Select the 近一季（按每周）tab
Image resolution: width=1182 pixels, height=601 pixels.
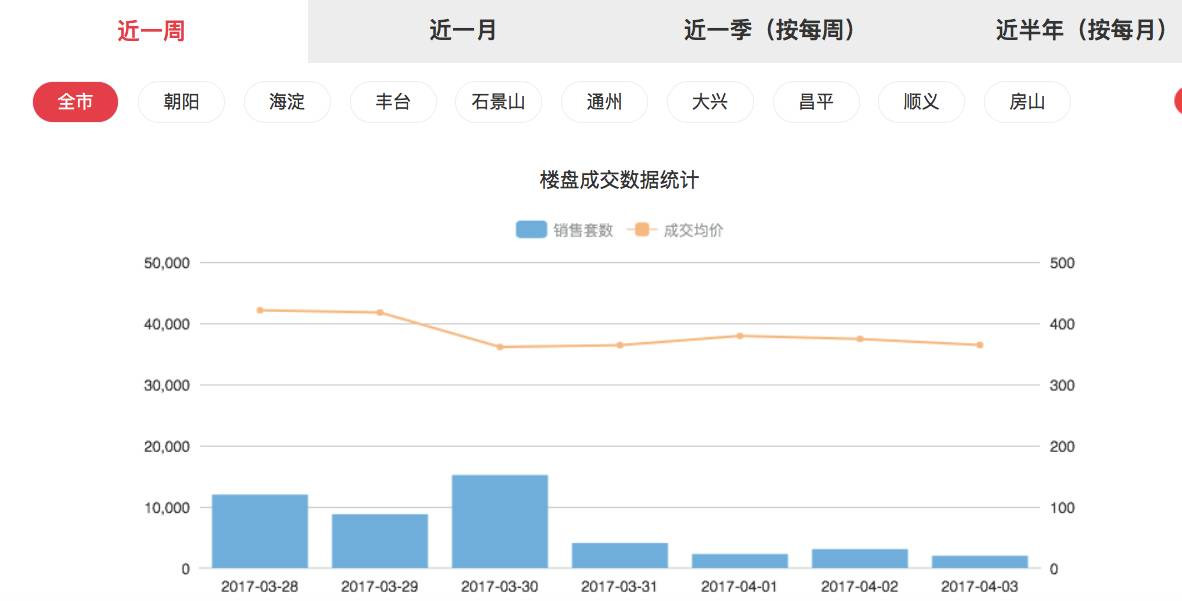[x=770, y=31]
